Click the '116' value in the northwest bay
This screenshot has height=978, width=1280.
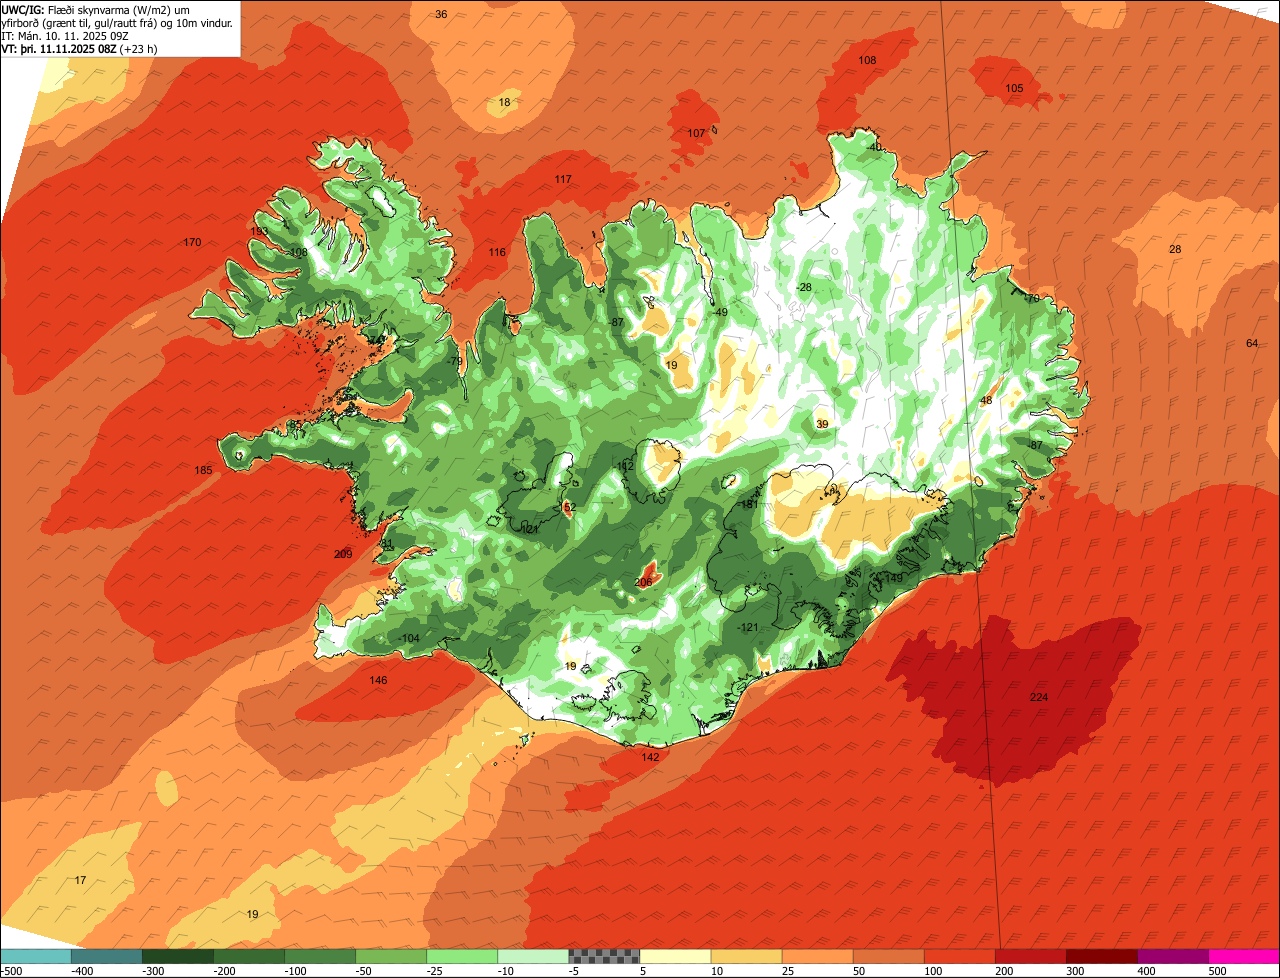(497, 252)
